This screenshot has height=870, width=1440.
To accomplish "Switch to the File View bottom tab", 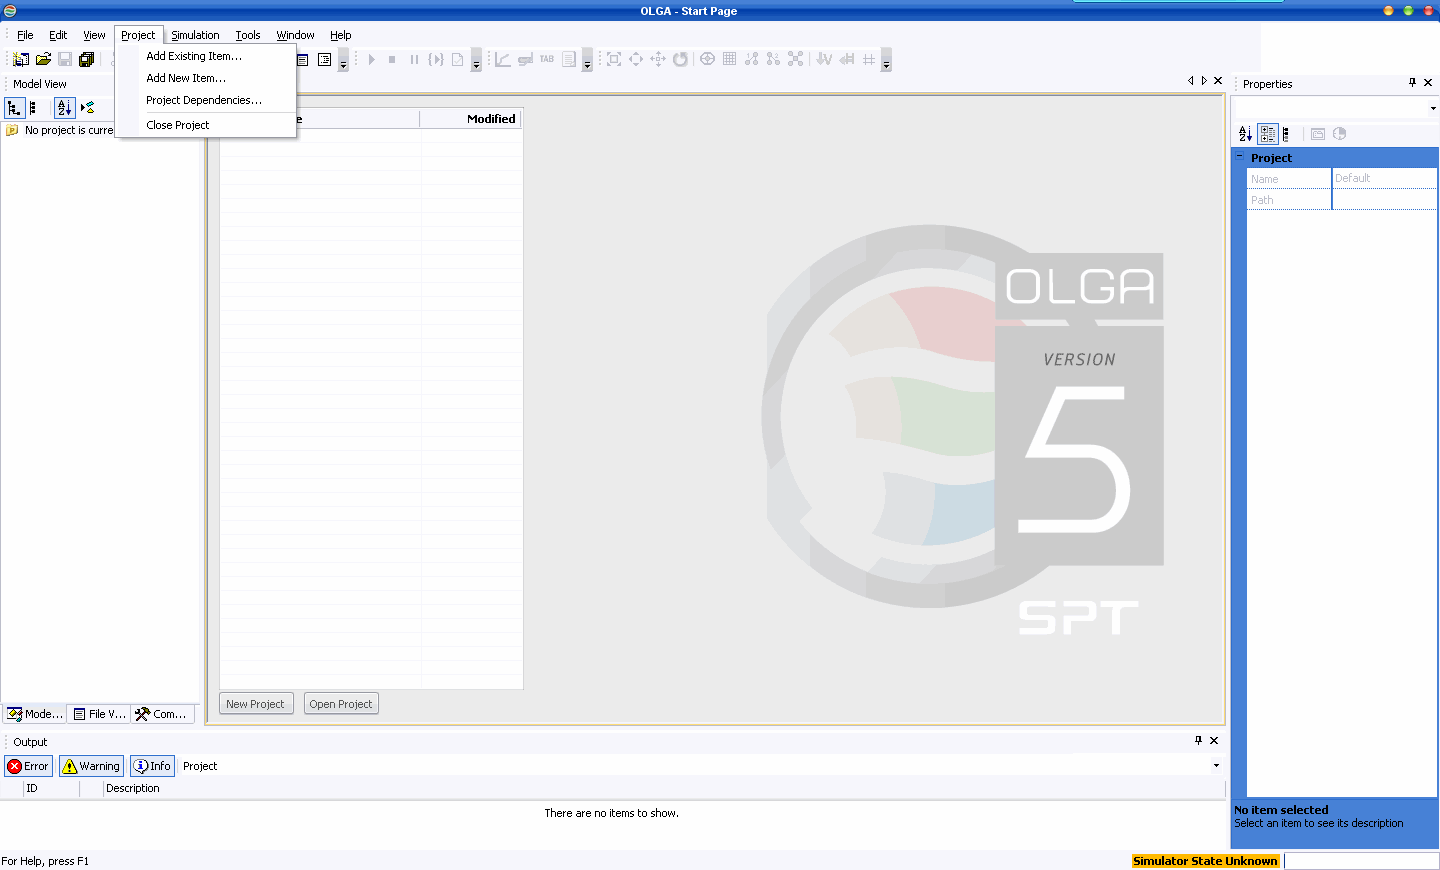I will [x=100, y=714].
